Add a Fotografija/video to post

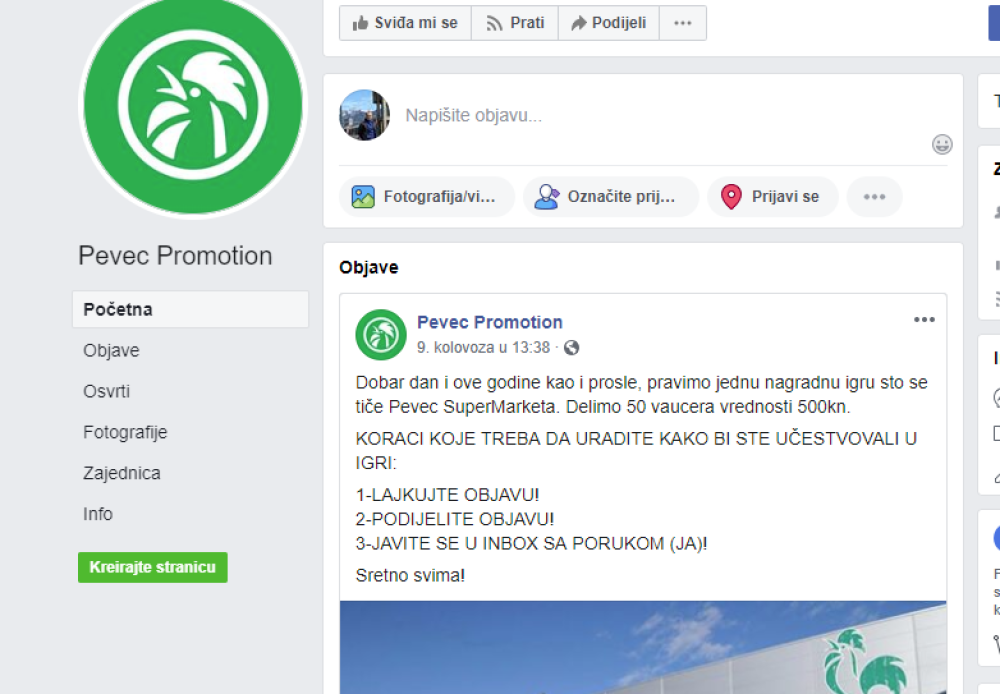click(426, 196)
